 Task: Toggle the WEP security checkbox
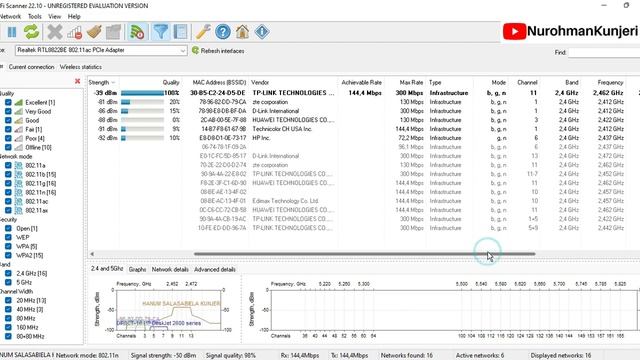8,237
